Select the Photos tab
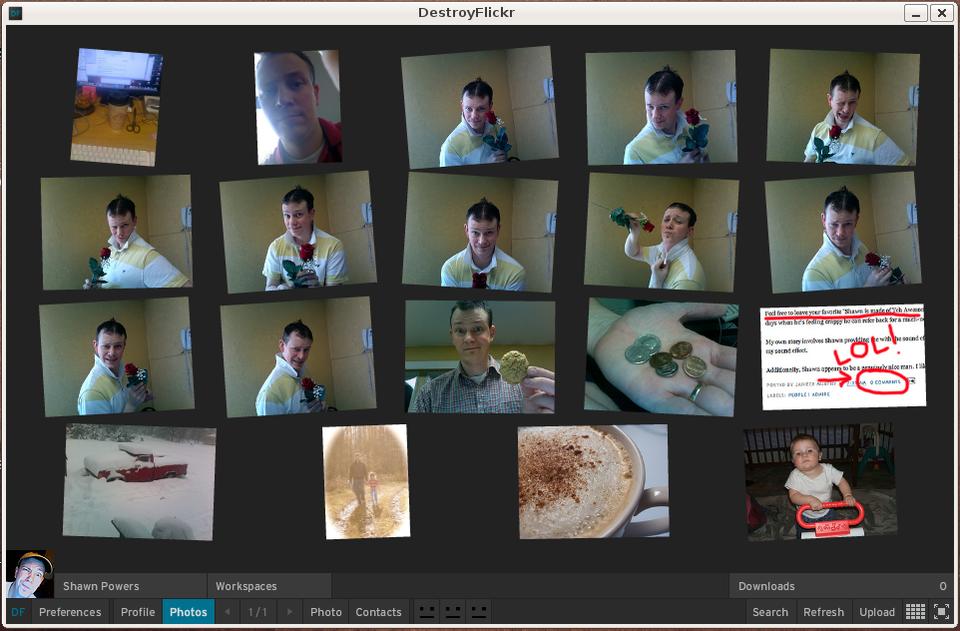The image size is (960, 631). click(188, 612)
